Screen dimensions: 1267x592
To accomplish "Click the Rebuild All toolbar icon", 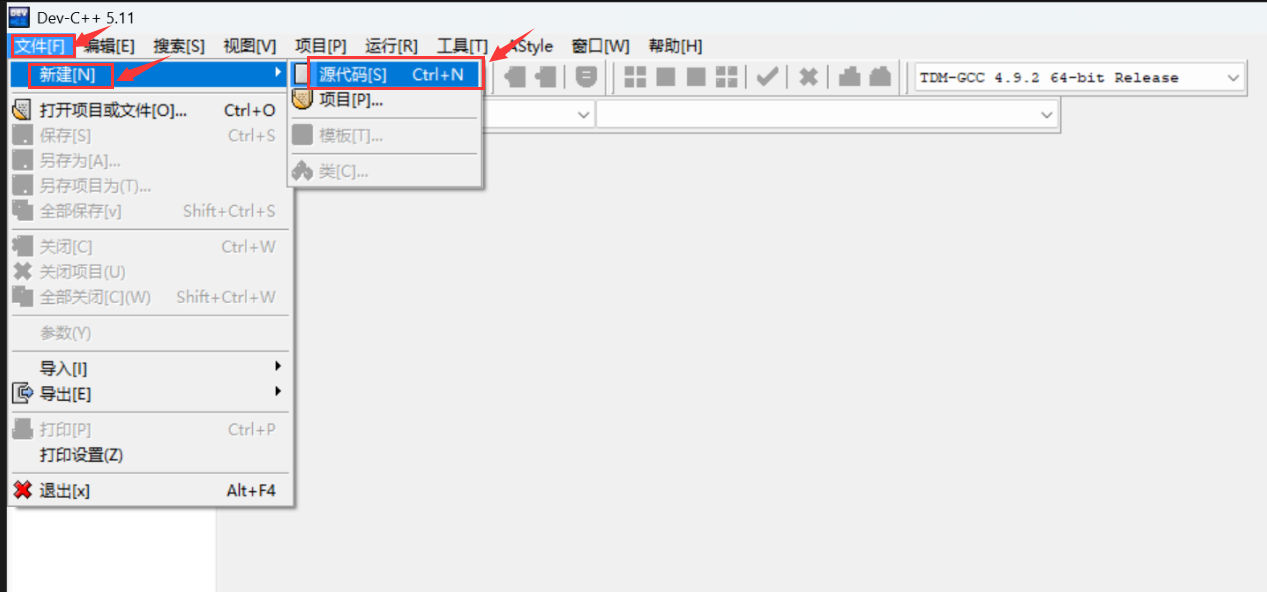I will coord(727,77).
